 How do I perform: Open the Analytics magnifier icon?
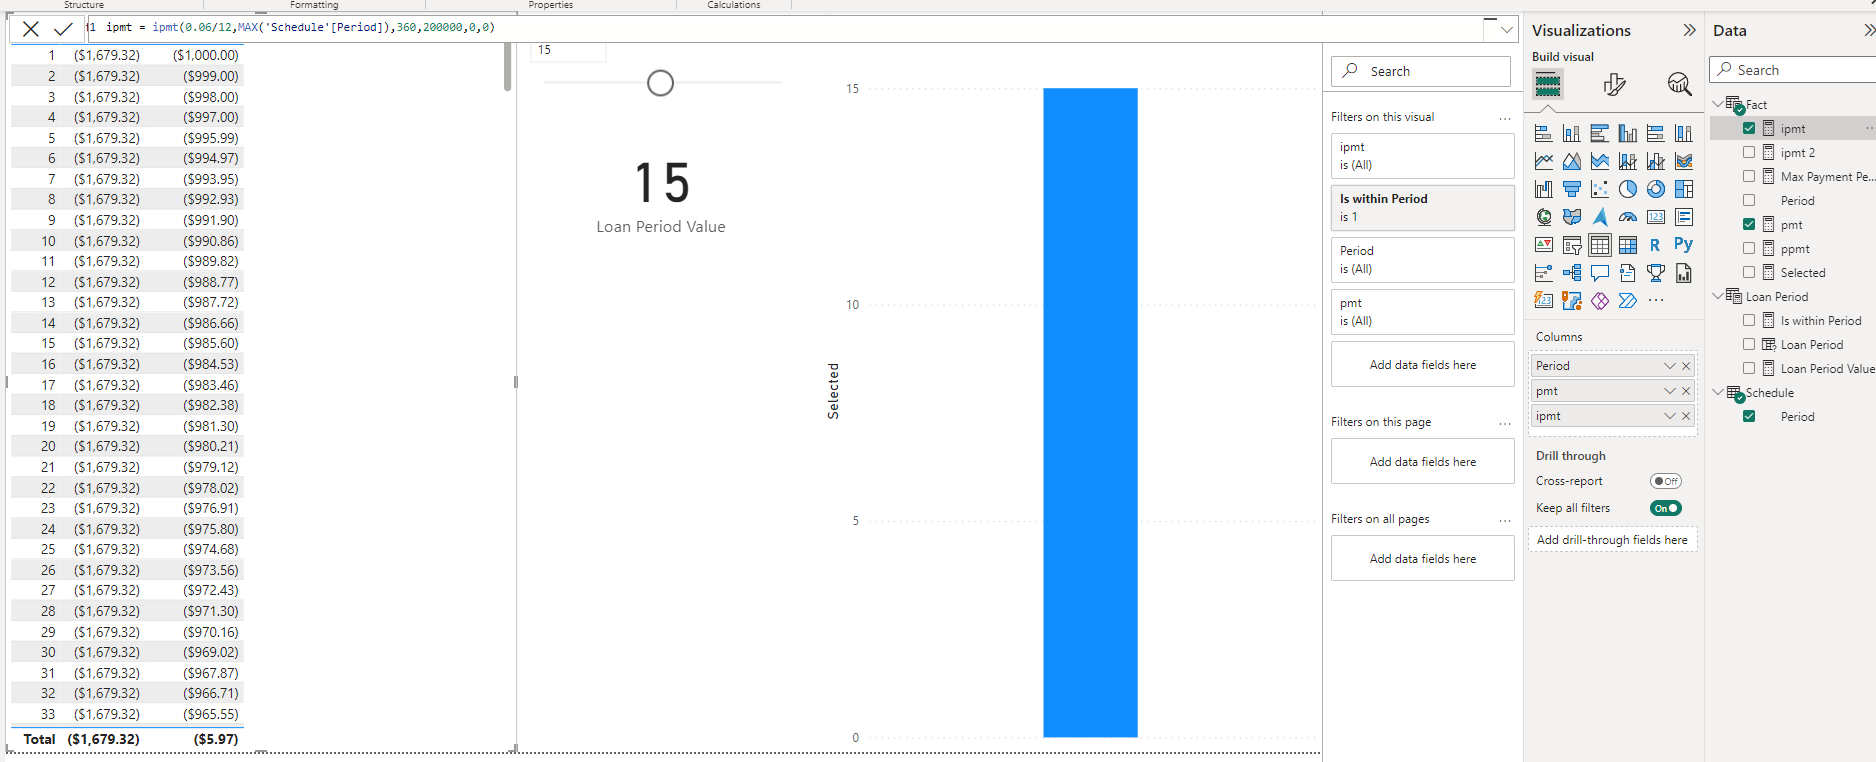pyautogui.click(x=1679, y=85)
